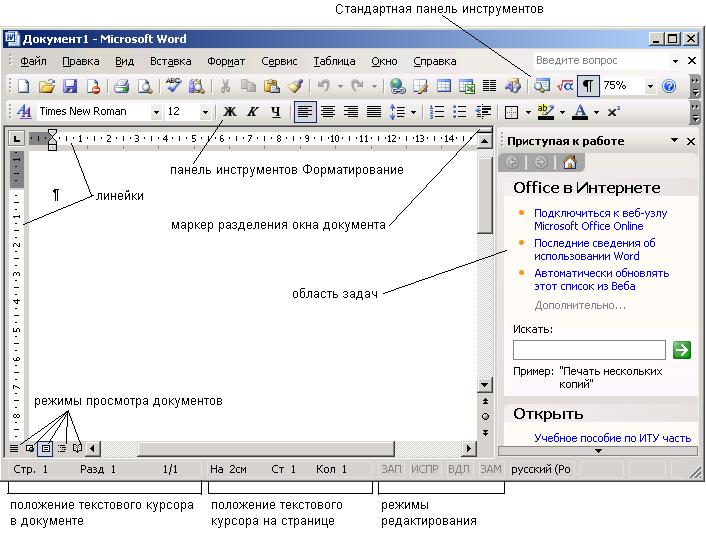Start a numbered list

coord(436,111)
